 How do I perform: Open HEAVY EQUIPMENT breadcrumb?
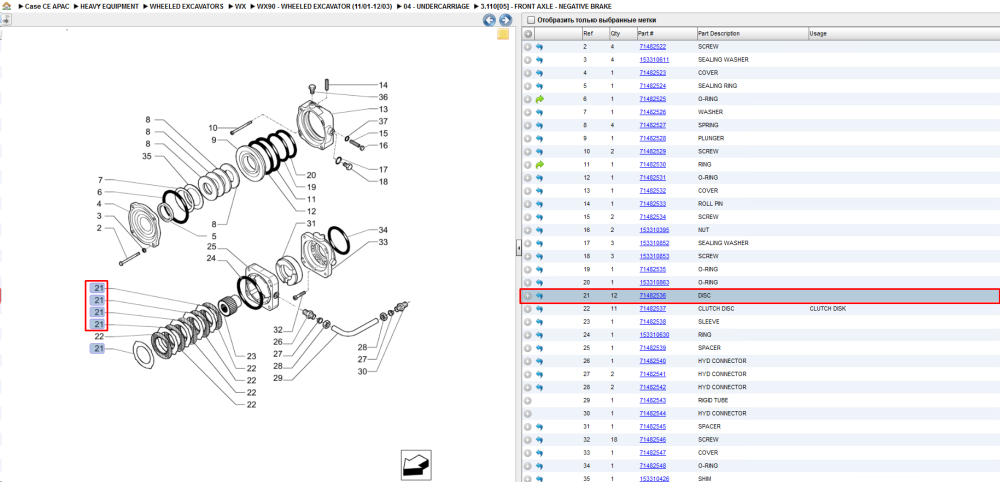pos(109,6)
